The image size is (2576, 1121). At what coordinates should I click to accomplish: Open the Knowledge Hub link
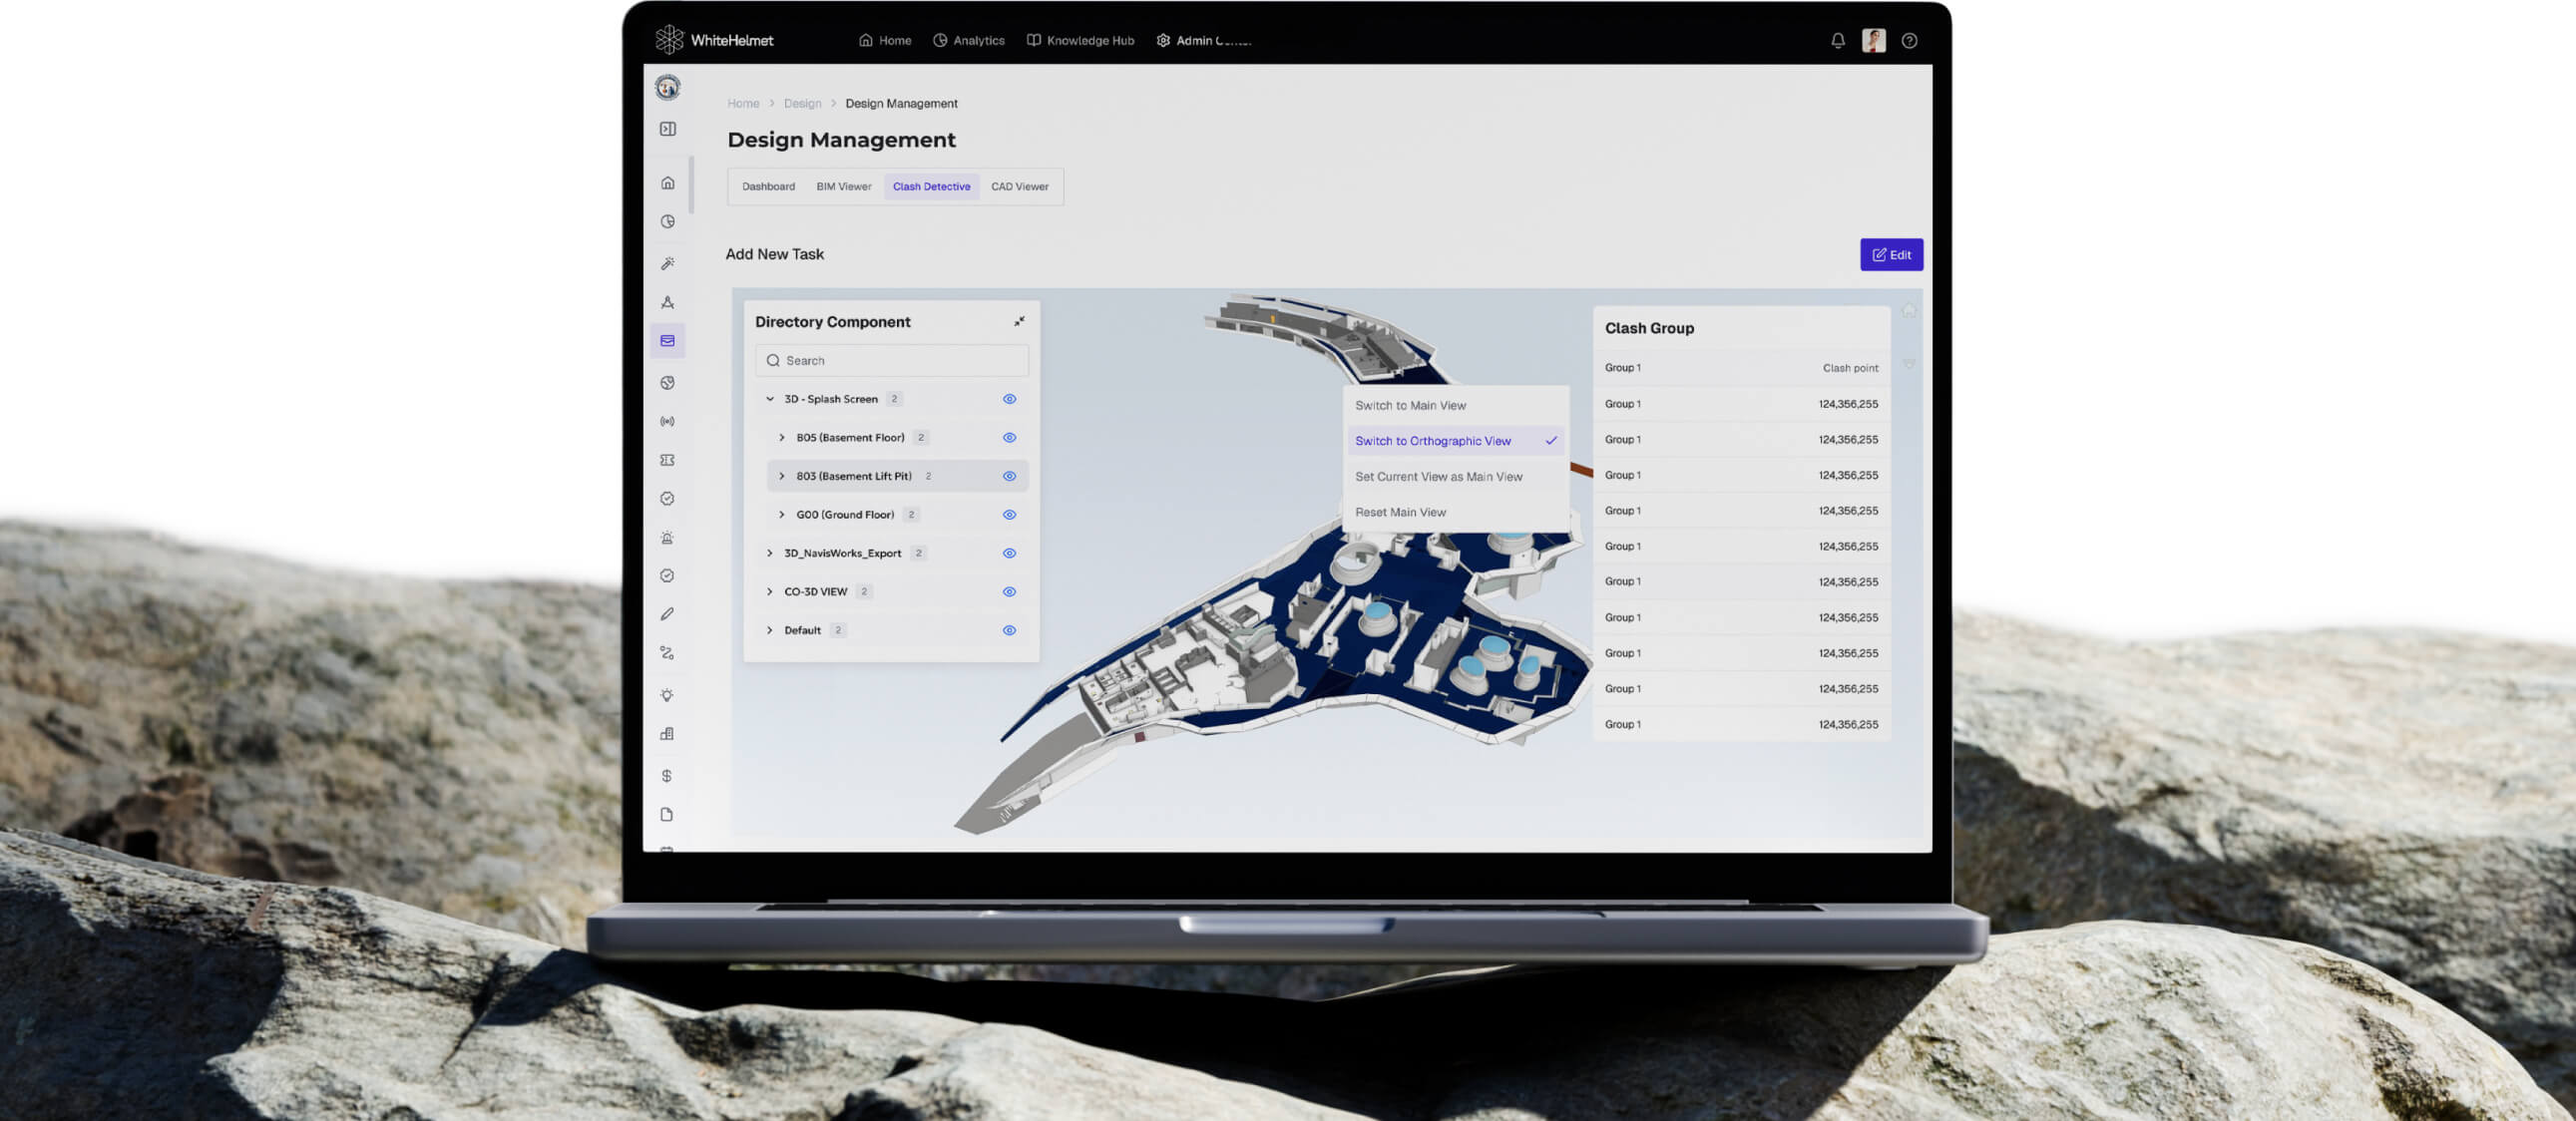1080,41
